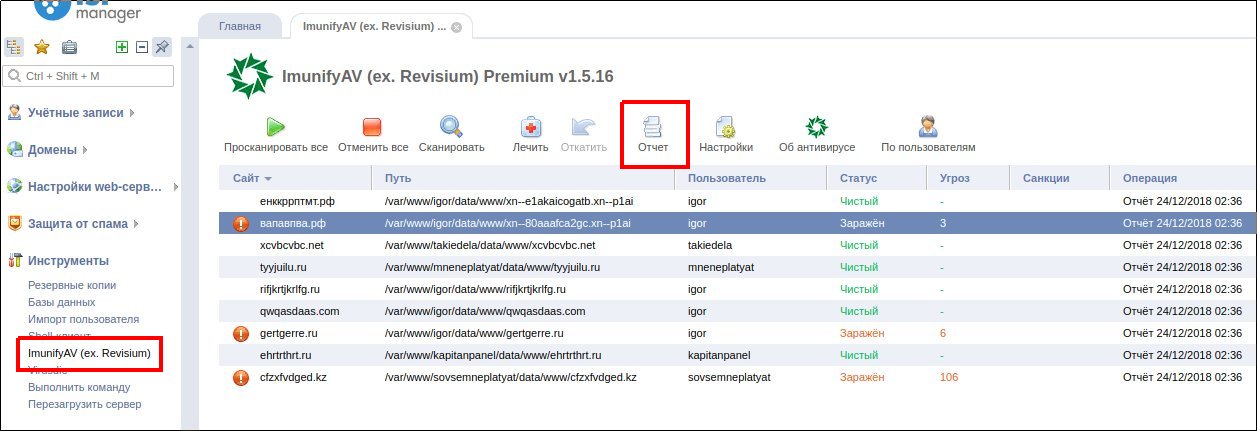Switch sidebar to tree menu view

[x=15, y=46]
